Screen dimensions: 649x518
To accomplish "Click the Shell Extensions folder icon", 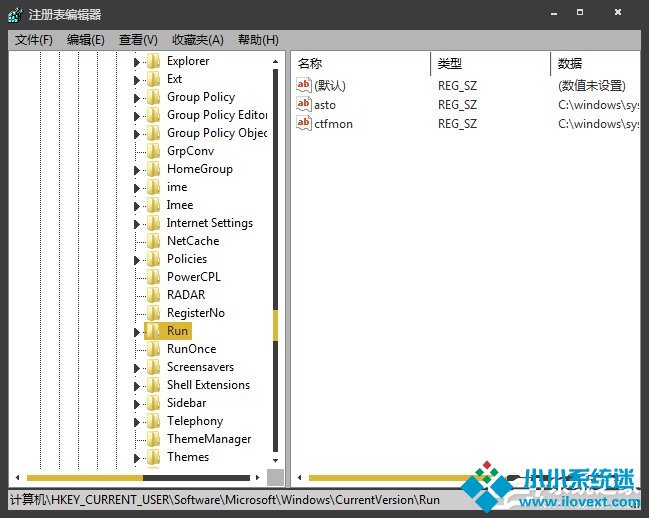I will point(154,385).
